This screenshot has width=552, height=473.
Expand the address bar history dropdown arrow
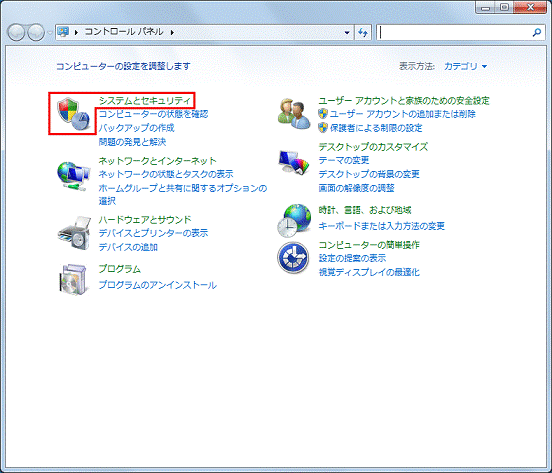(x=347, y=32)
